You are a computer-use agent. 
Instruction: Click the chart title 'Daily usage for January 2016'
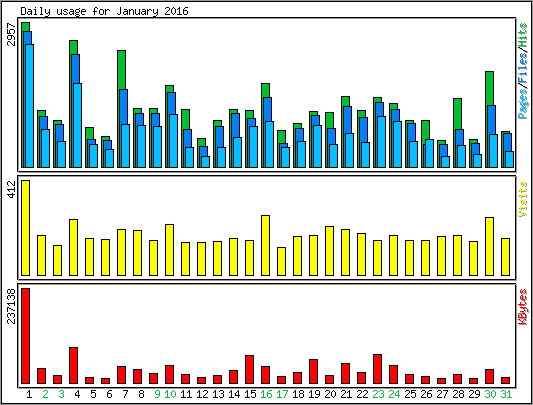point(104,11)
